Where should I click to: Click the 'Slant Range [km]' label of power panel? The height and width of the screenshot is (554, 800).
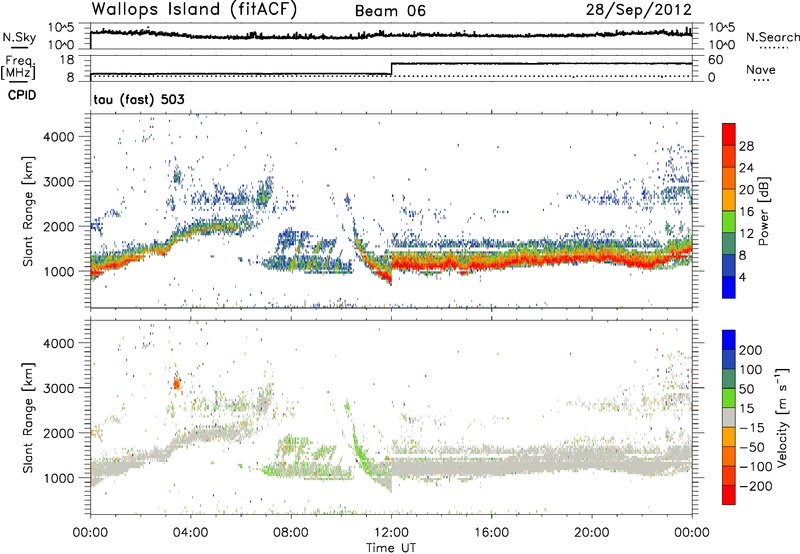(29, 211)
